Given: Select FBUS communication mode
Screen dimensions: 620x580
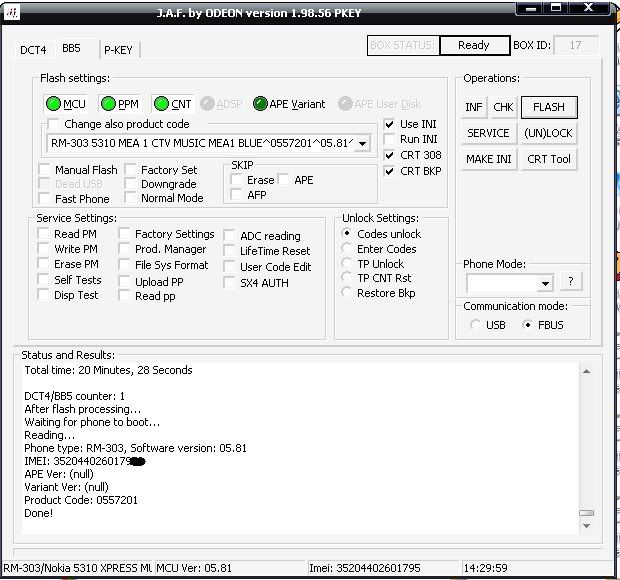Looking at the screenshot, I should click(x=527, y=325).
